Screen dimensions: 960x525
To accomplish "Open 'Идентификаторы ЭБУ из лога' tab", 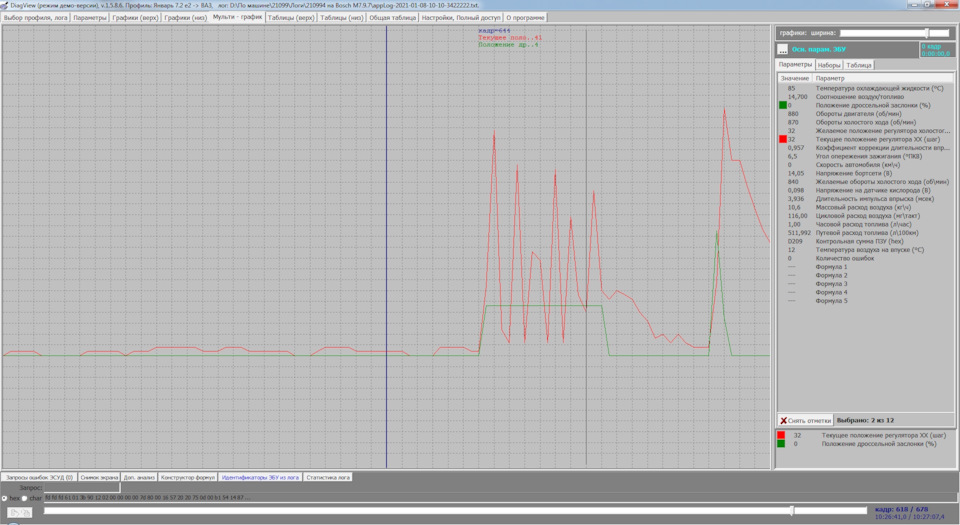I will [260, 477].
